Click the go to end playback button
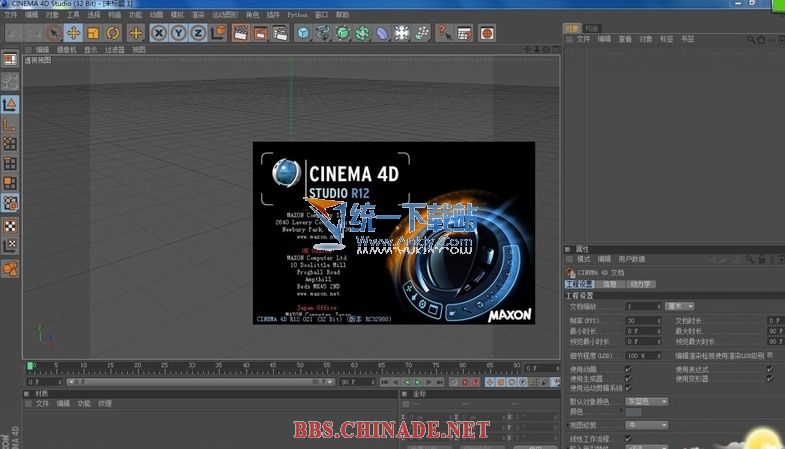The height and width of the screenshot is (449, 785). 439,382
